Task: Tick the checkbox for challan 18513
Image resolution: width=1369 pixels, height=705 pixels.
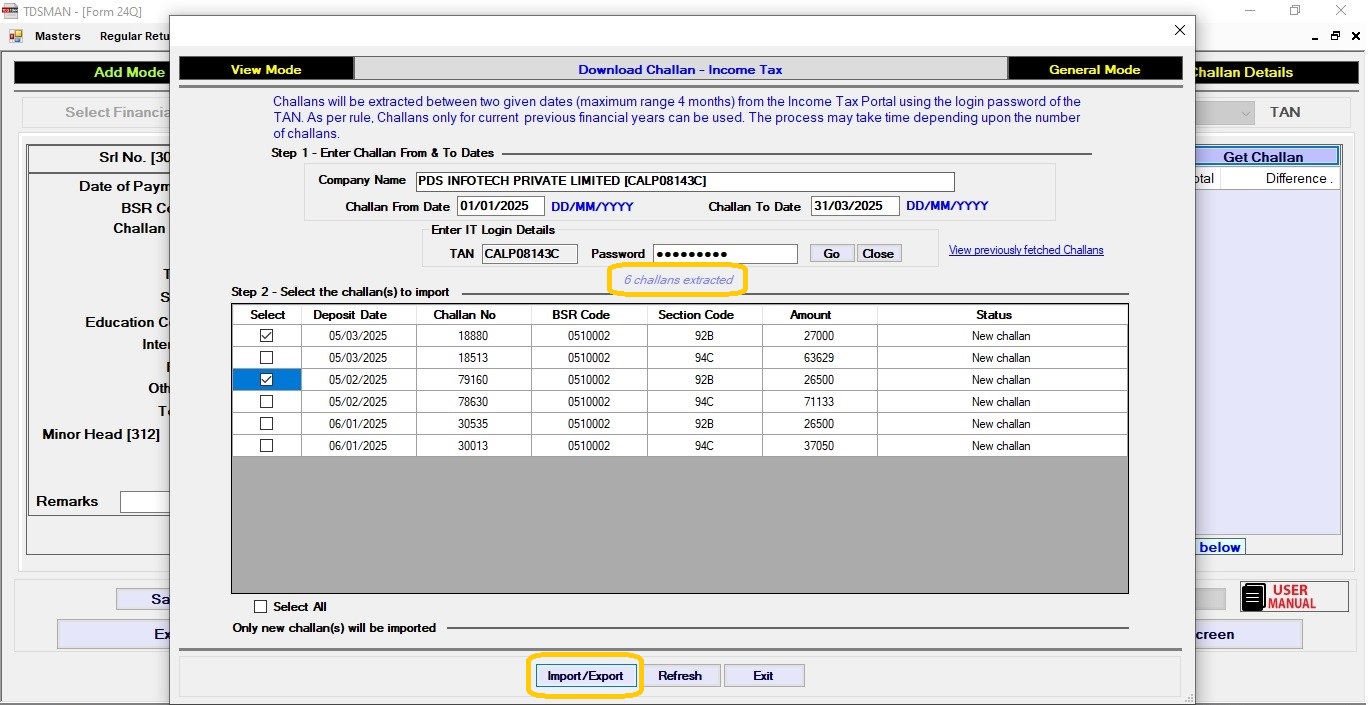Action: pyautogui.click(x=266, y=358)
